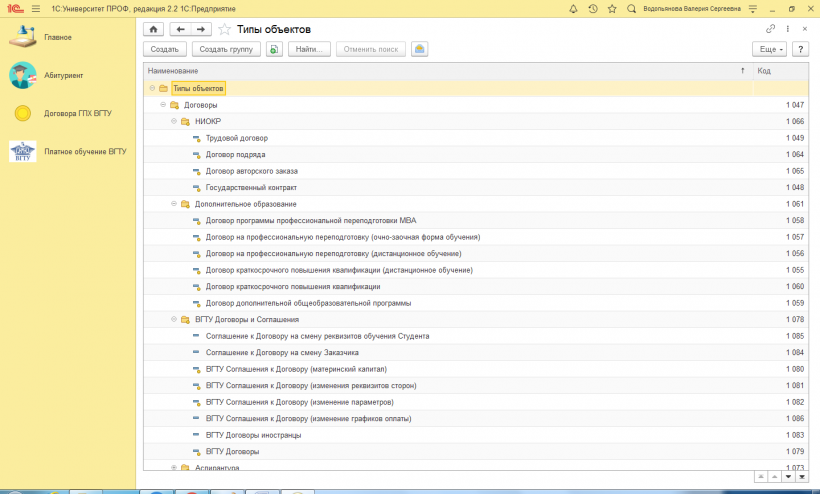This screenshot has width=820, height=494.
Task: Collapse the НИОКР group
Action: point(174,121)
